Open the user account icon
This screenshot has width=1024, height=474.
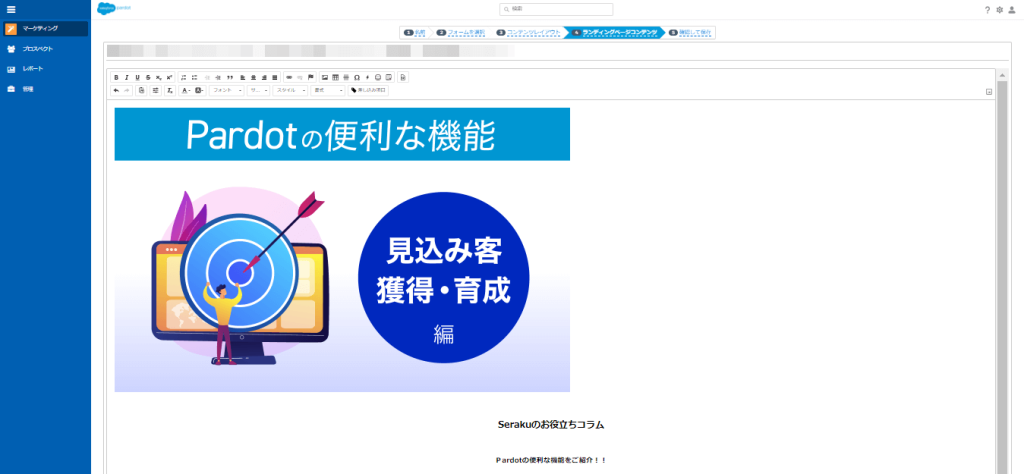coord(1012,10)
